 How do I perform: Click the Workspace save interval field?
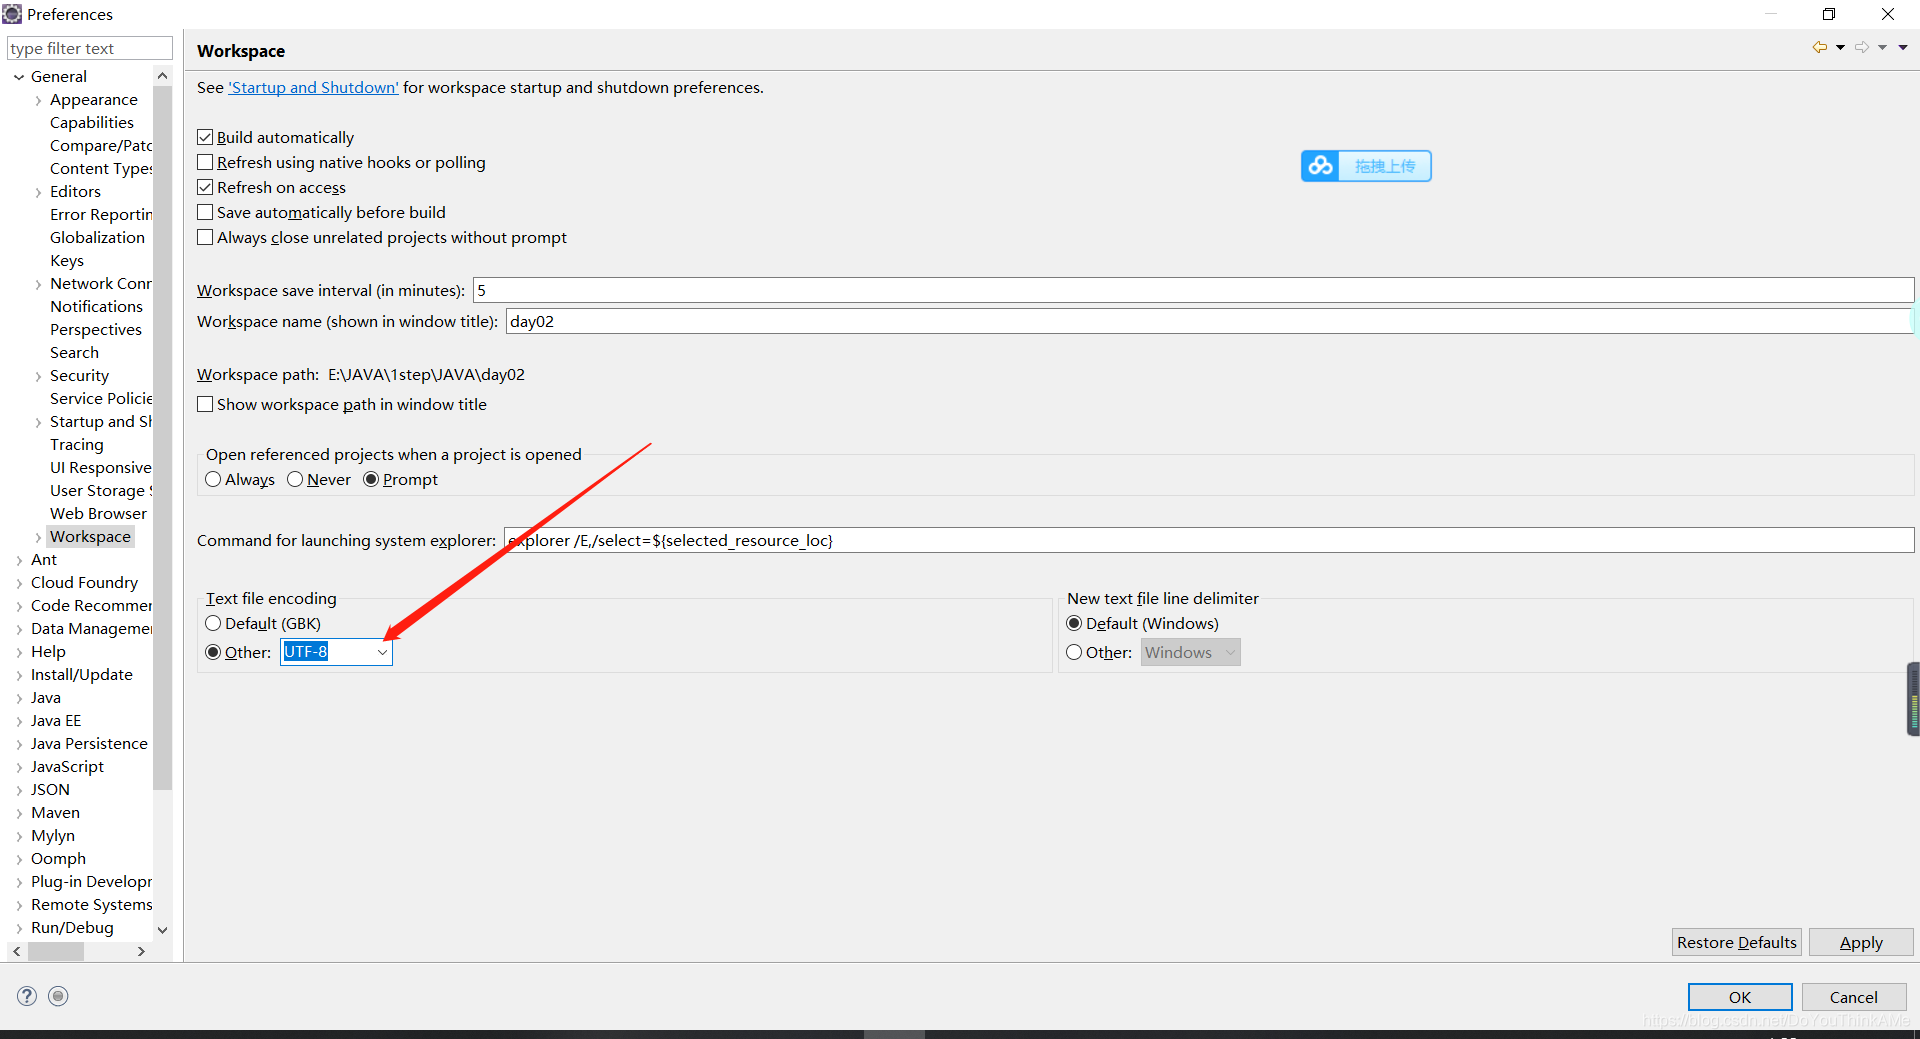click(1193, 290)
